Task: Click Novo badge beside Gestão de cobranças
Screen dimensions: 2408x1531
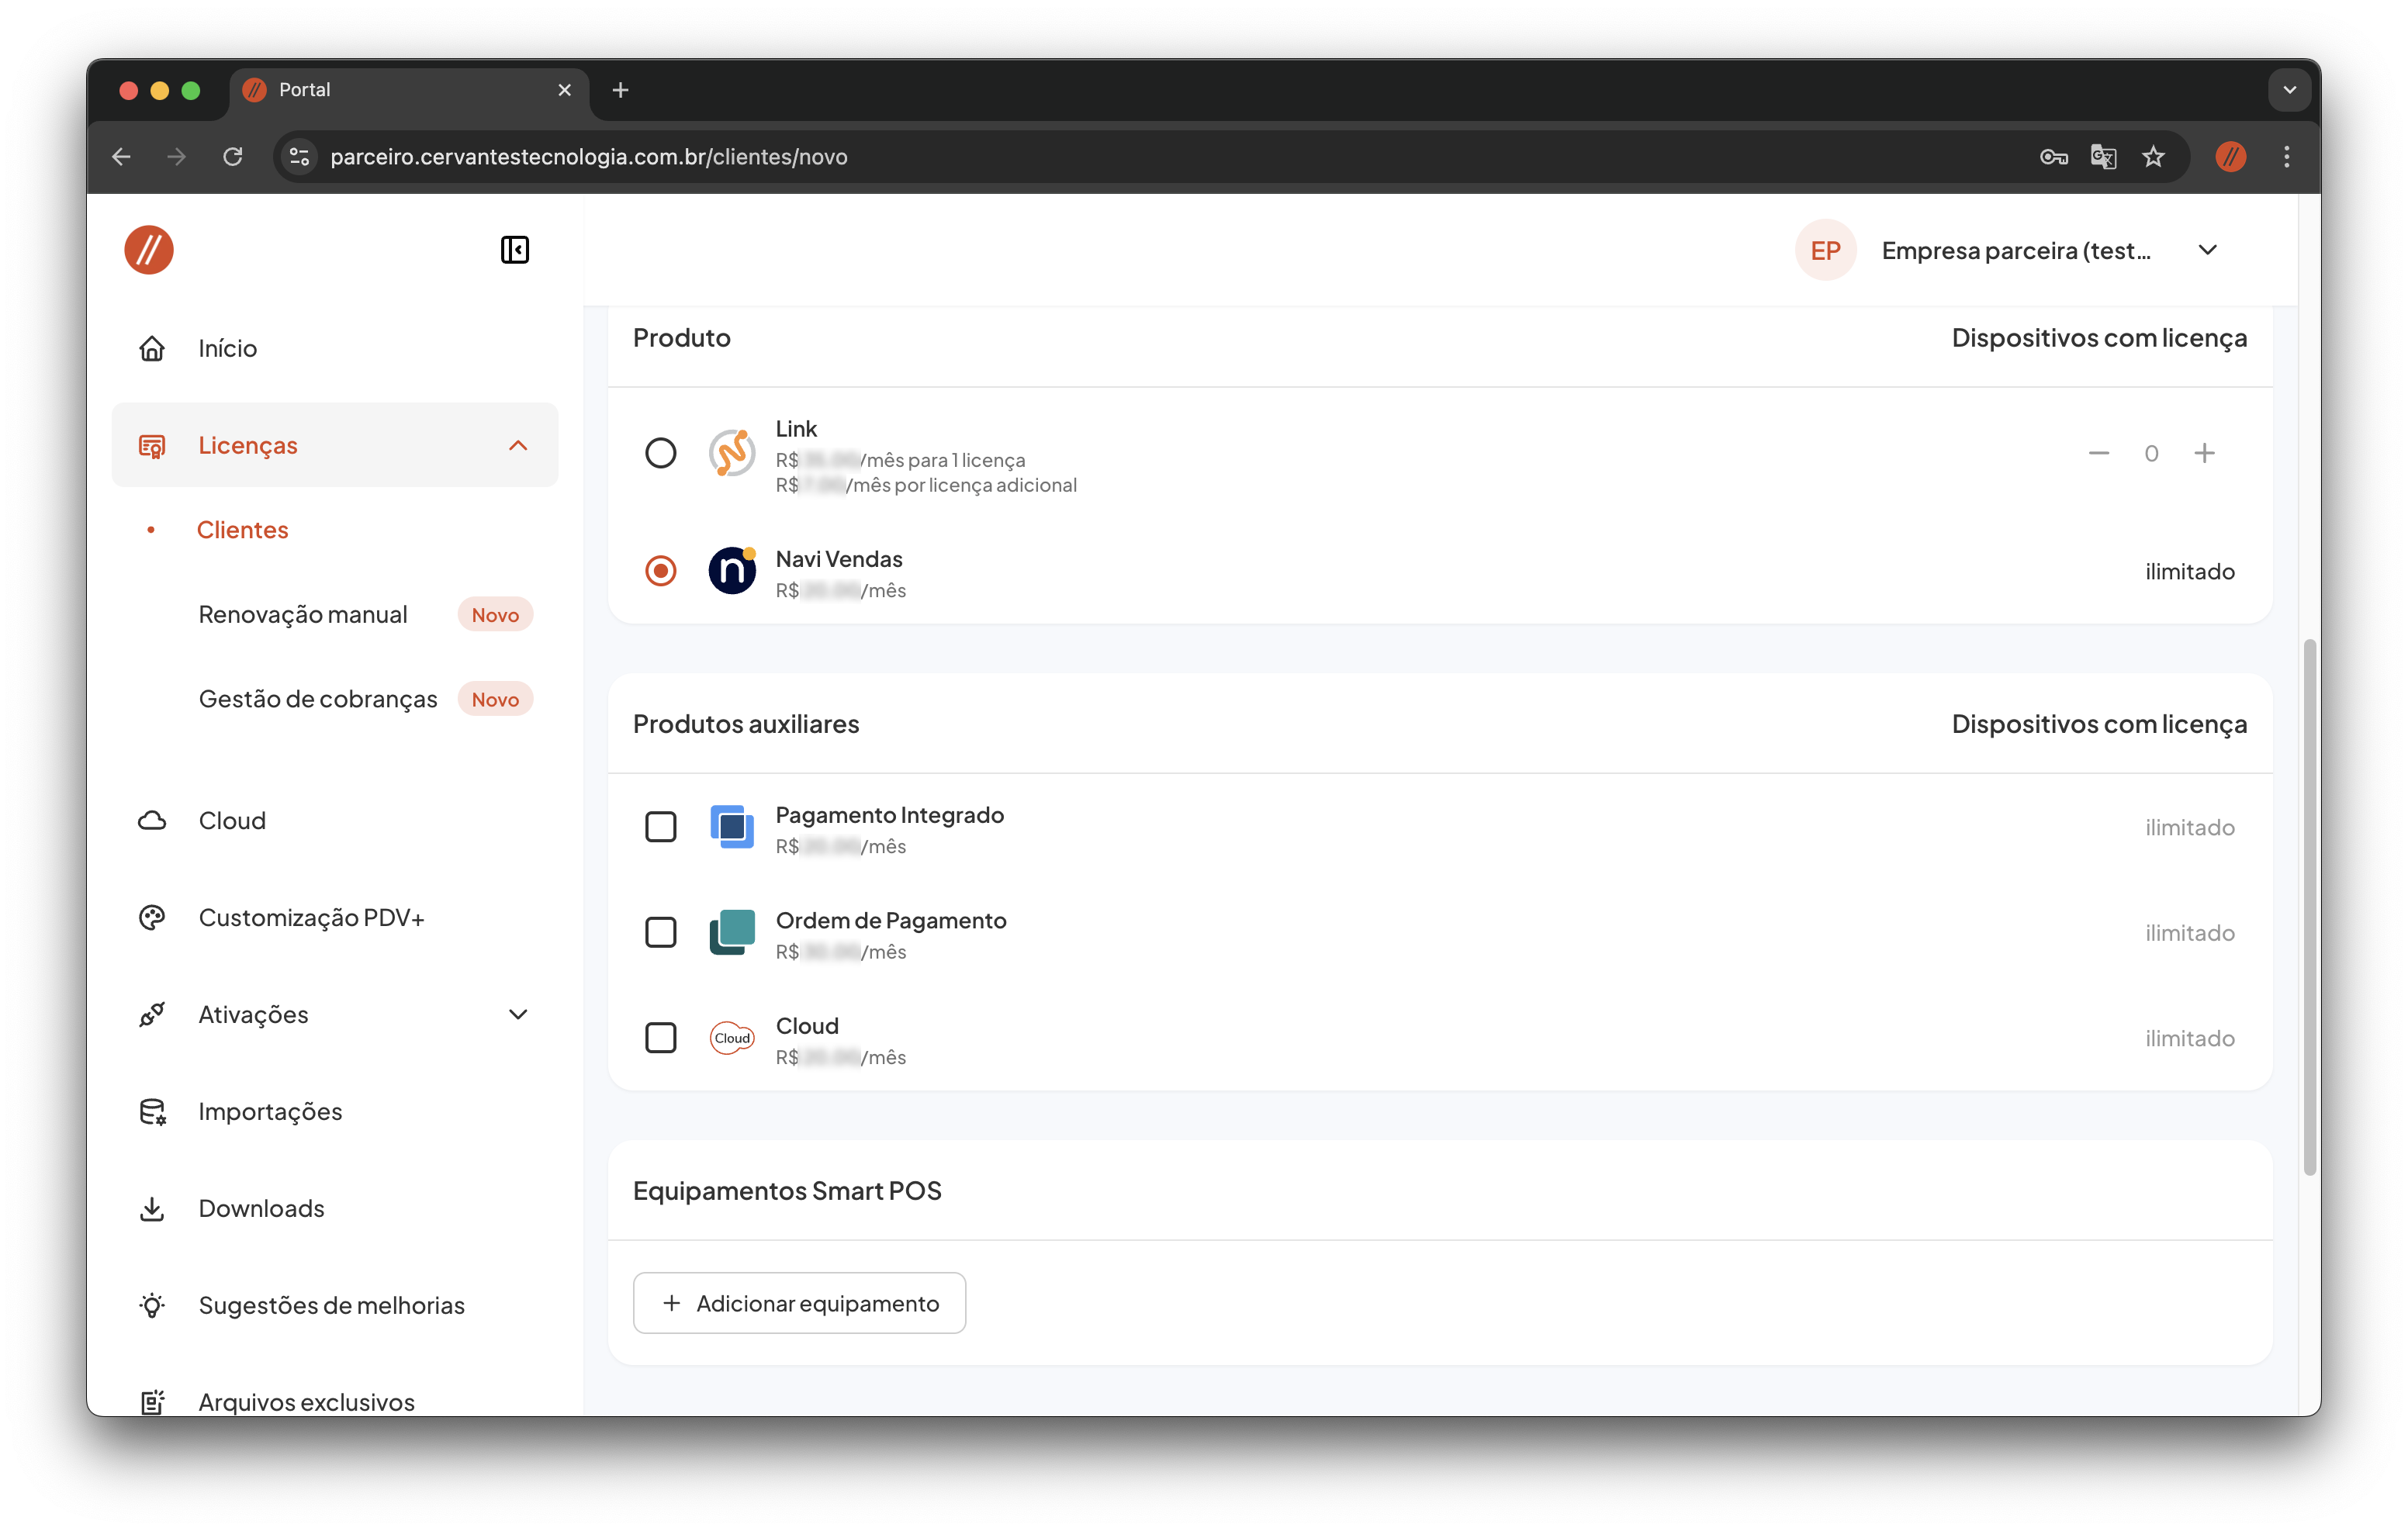Action: [495, 700]
